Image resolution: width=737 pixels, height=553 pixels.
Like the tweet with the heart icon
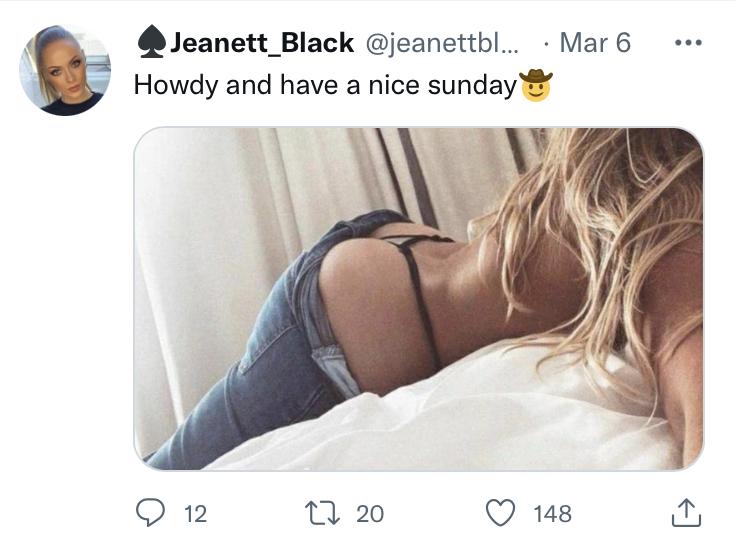pos(500,513)
